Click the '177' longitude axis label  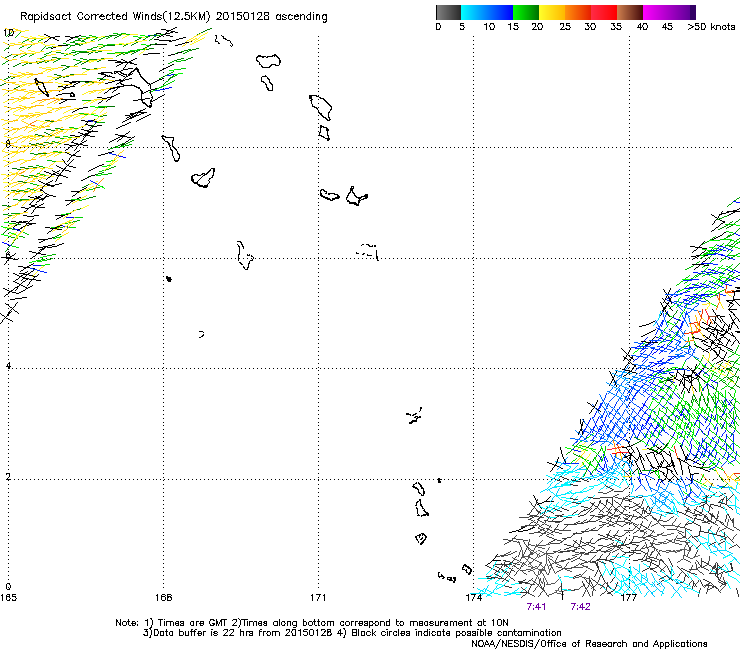tap(629, 598)
